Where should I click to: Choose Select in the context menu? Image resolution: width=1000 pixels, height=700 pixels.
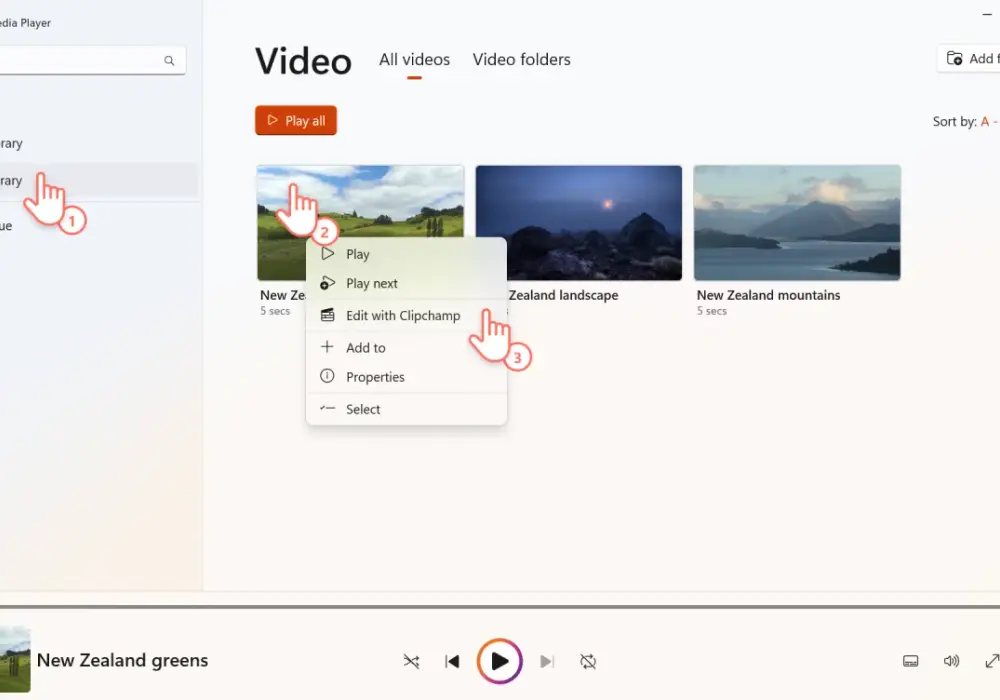coord(406,409)
